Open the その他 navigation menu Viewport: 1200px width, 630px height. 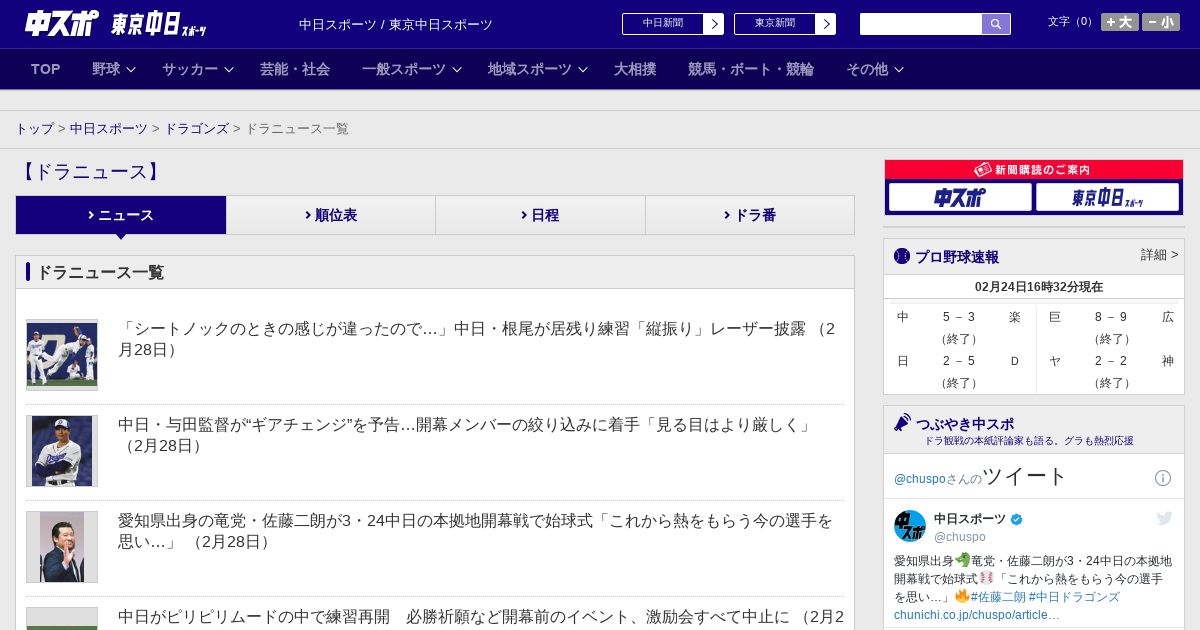(867, 69)
